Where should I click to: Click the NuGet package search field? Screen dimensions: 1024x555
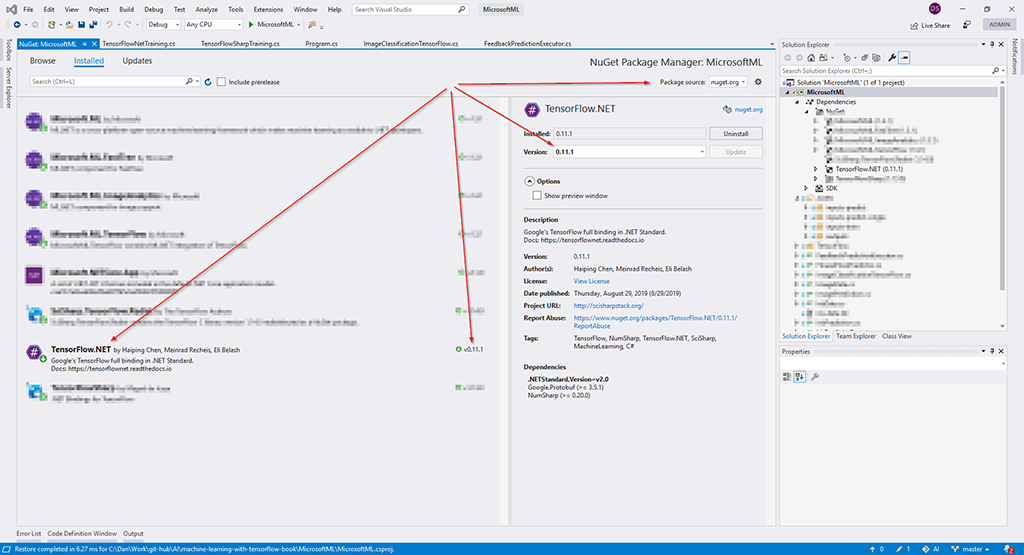[x=110, y=81]
